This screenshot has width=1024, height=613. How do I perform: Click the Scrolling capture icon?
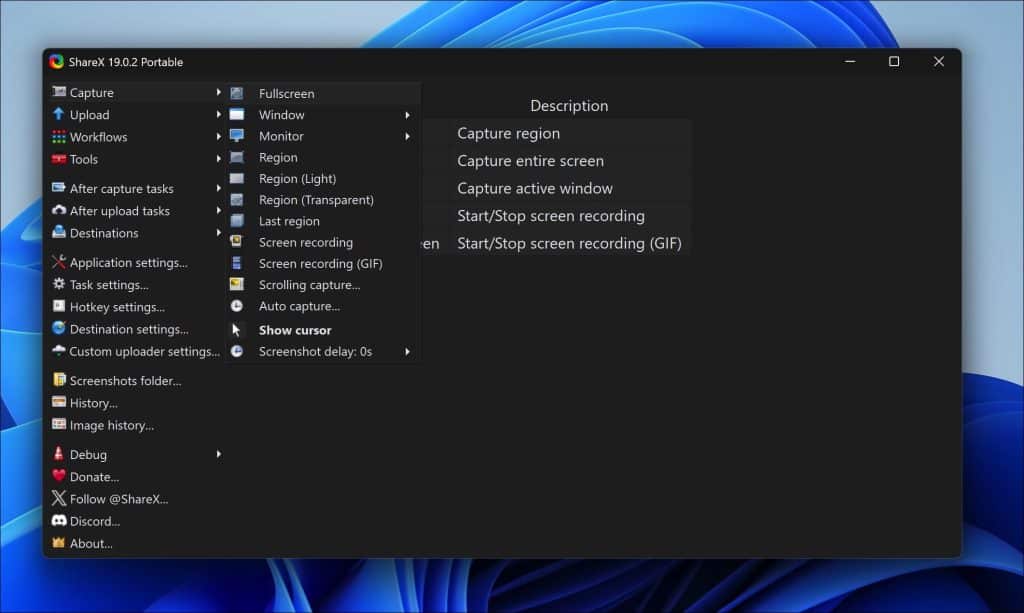(237, 285)
